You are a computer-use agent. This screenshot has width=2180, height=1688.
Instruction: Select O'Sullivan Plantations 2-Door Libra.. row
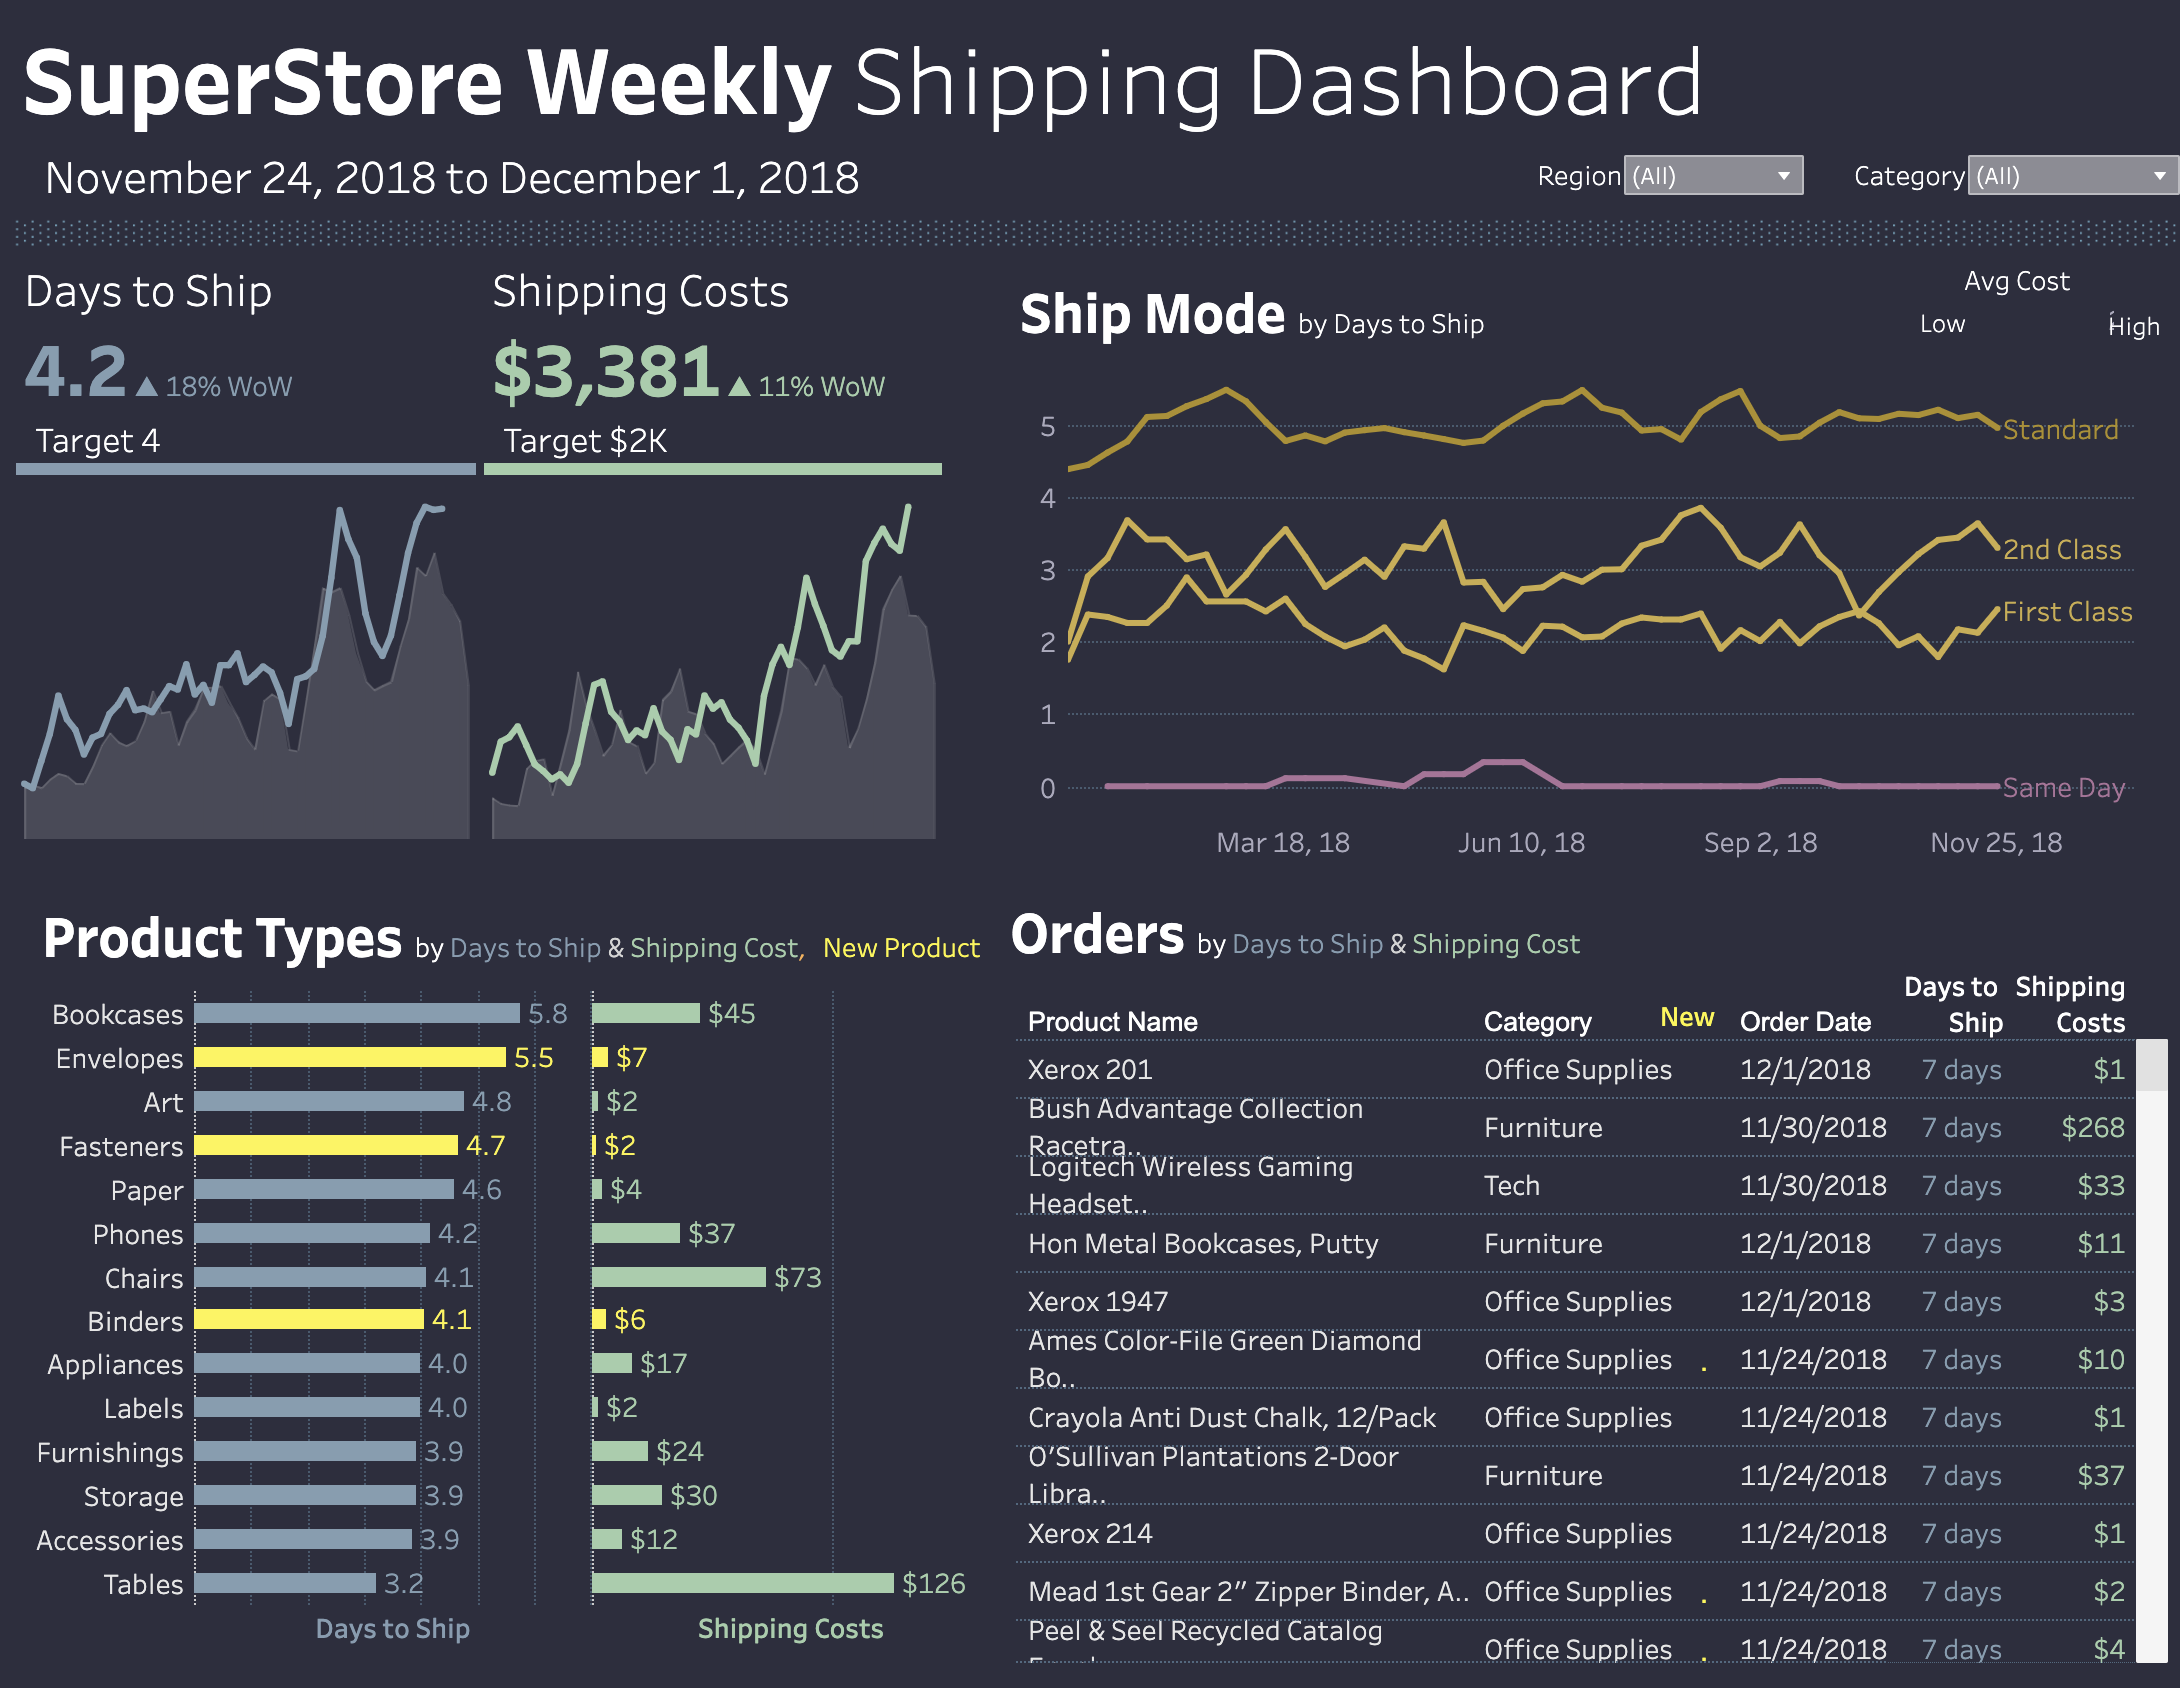(1576, 1475)
